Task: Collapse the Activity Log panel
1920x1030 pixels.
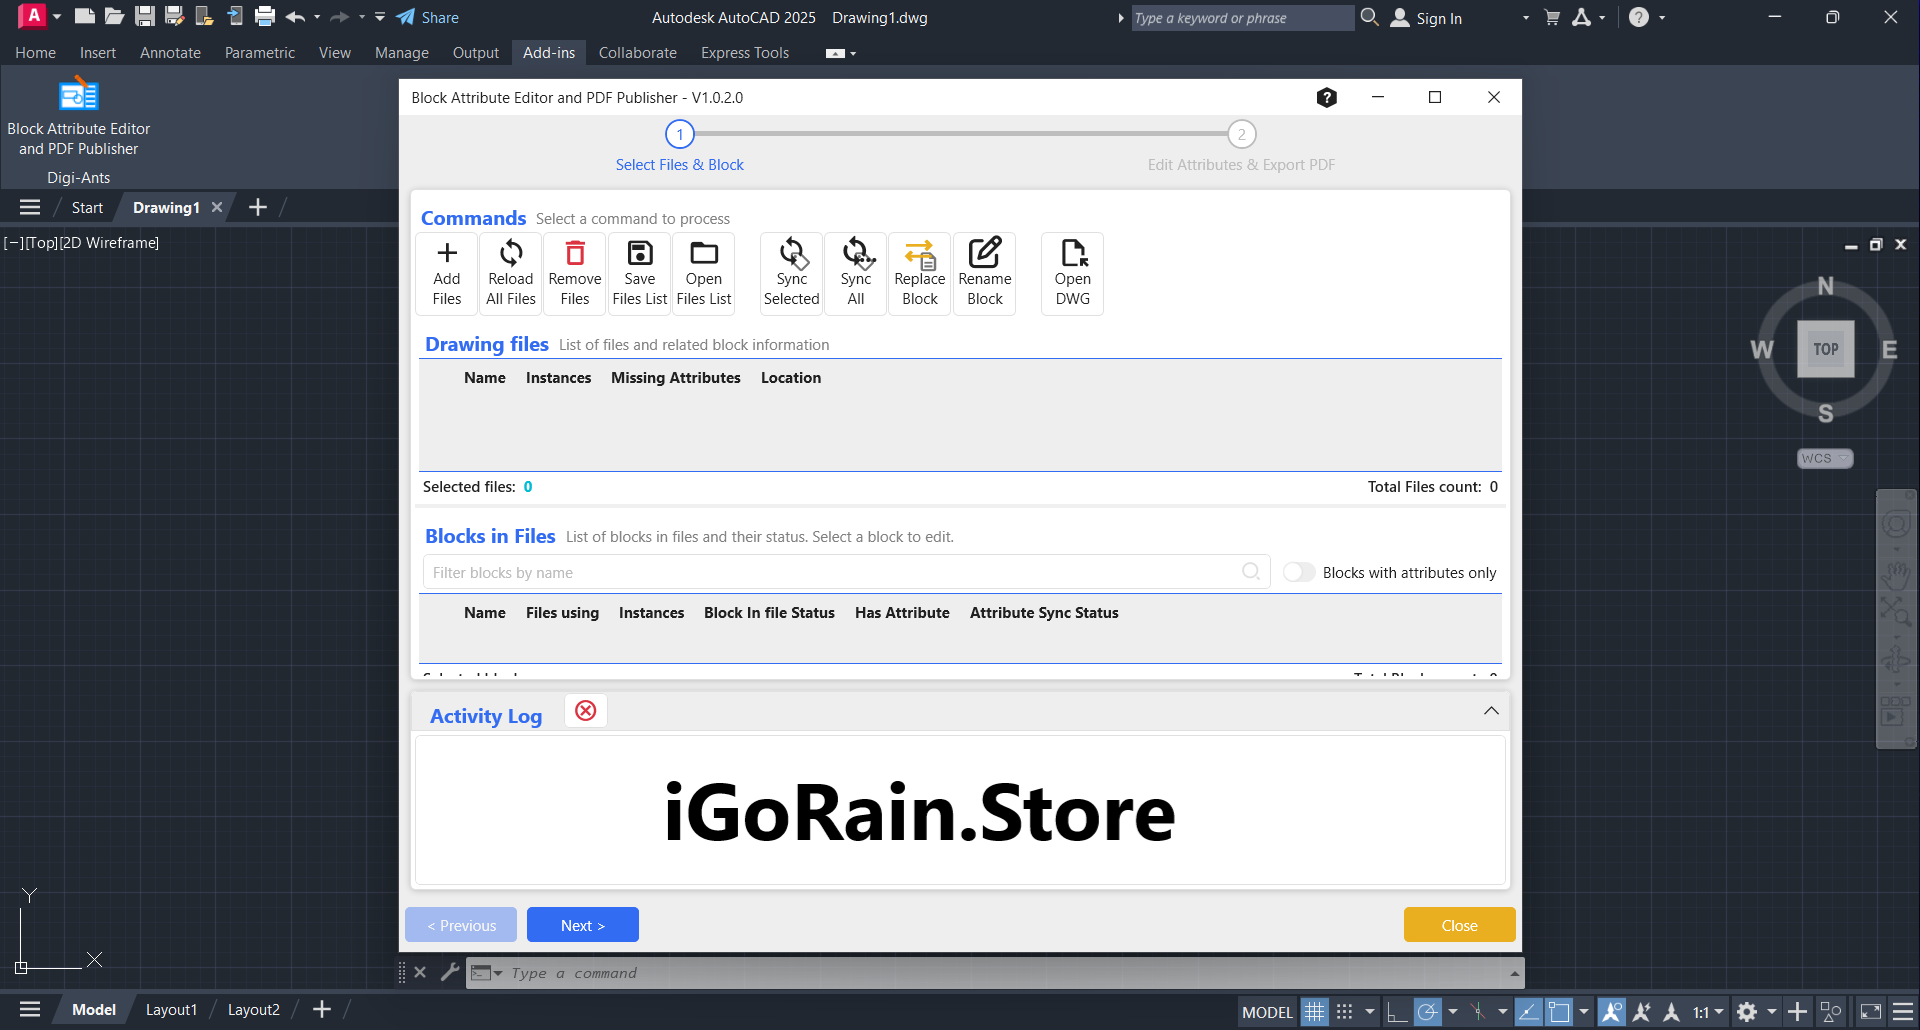Action: click(1491, 710)
